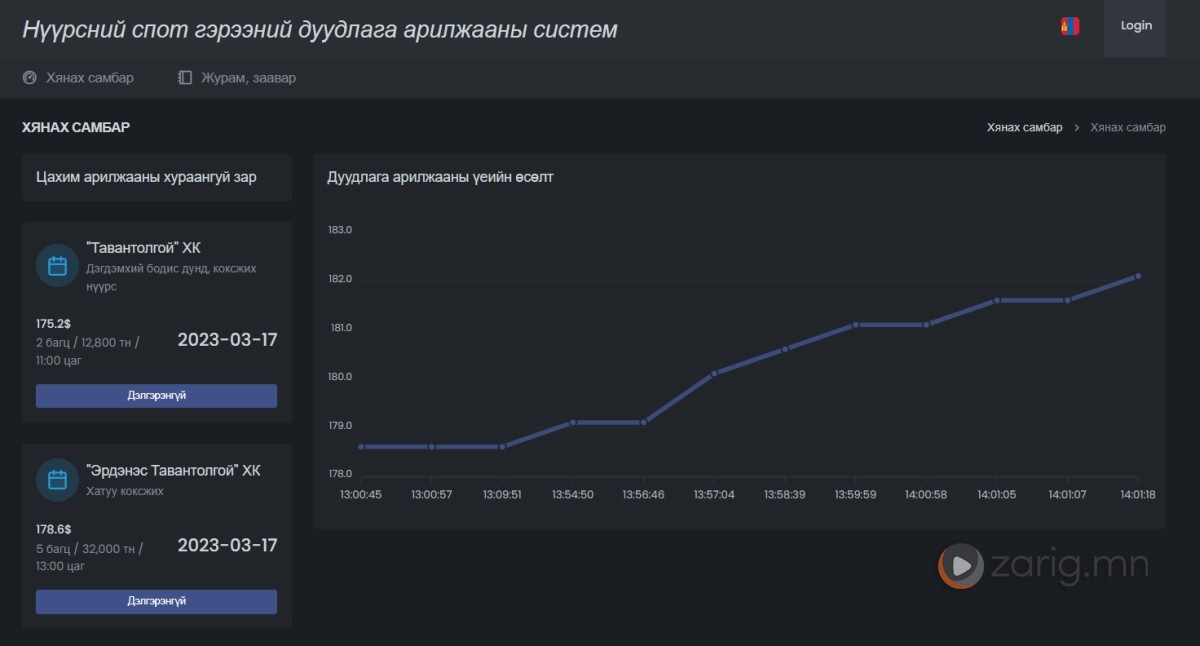Click the "Тавантолгой" ХК card title
This screenshot has height=646, width=1200.
coord(143,248)
